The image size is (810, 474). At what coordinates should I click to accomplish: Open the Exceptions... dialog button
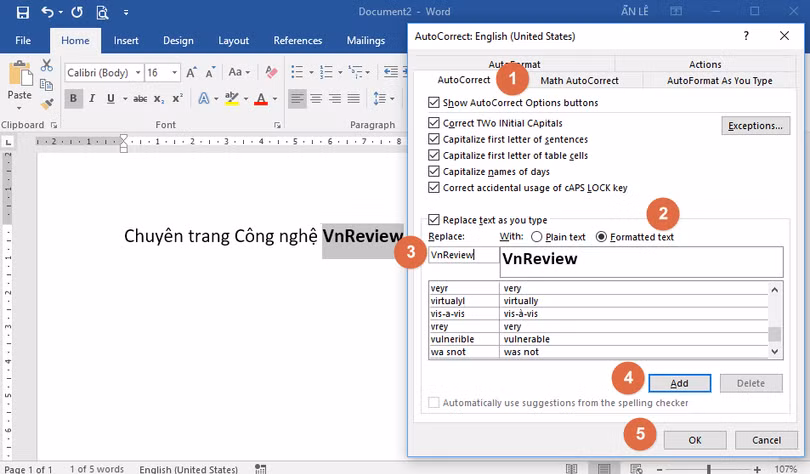click(755, 126)
